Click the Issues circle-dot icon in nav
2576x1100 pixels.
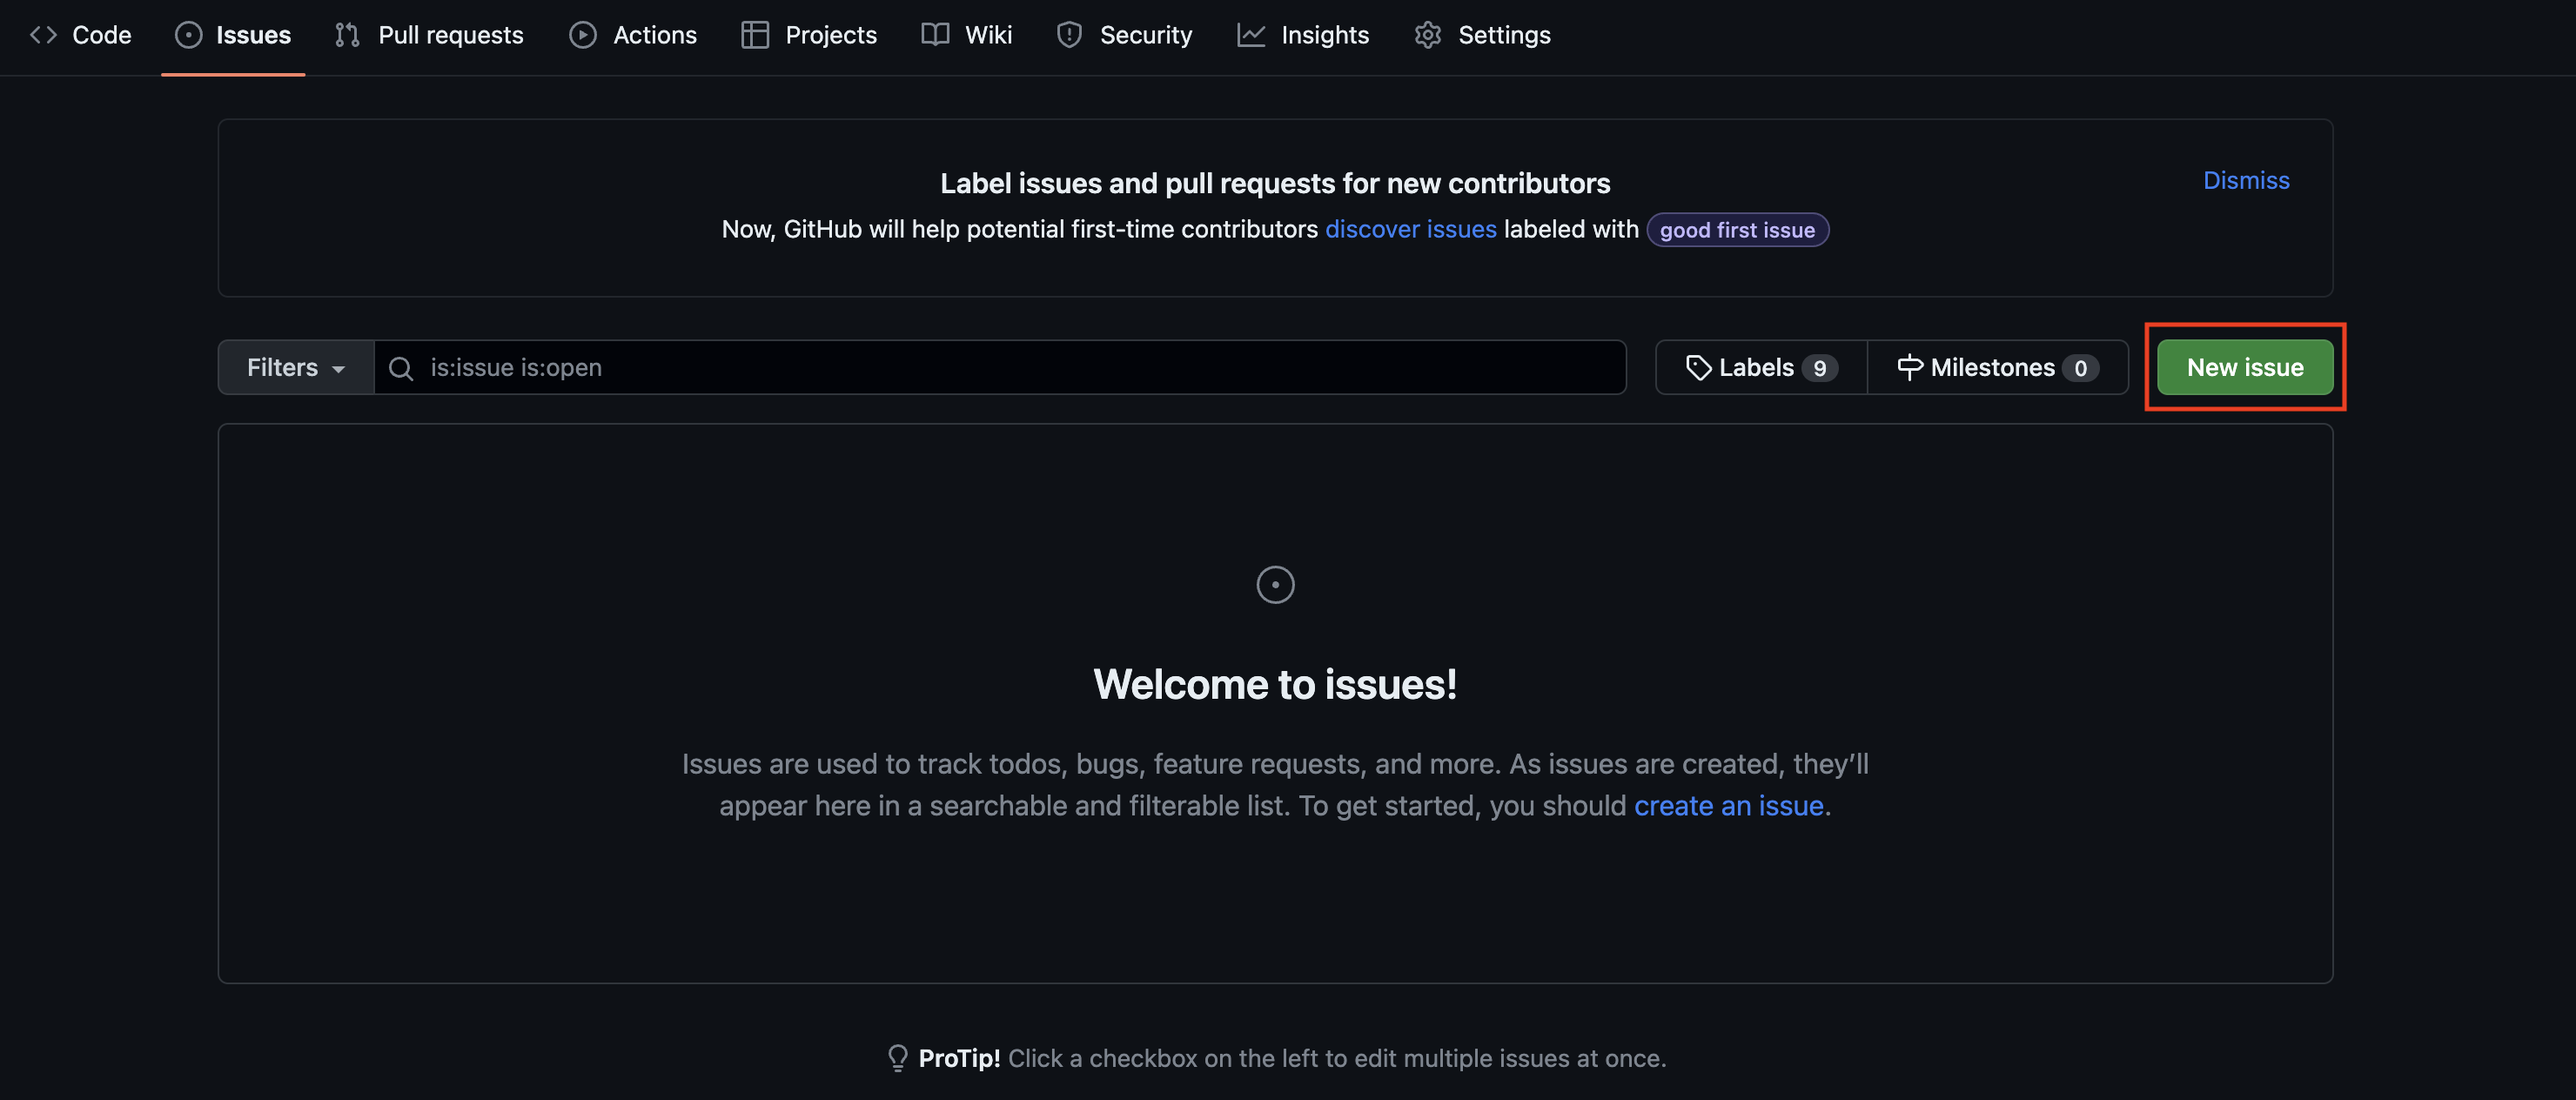[188, 35]
